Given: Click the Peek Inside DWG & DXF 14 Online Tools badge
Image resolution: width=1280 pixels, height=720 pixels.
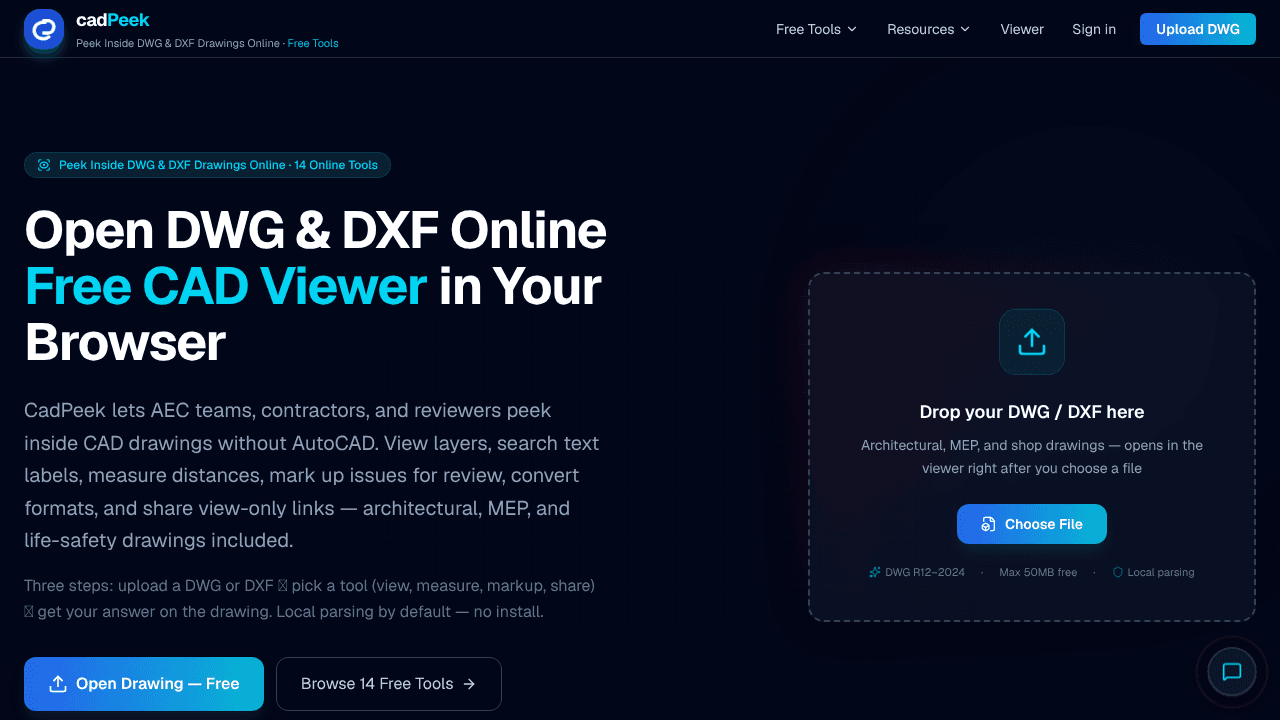Looking at the screenshot, I should pyautogui.click(x=207, y=165).
